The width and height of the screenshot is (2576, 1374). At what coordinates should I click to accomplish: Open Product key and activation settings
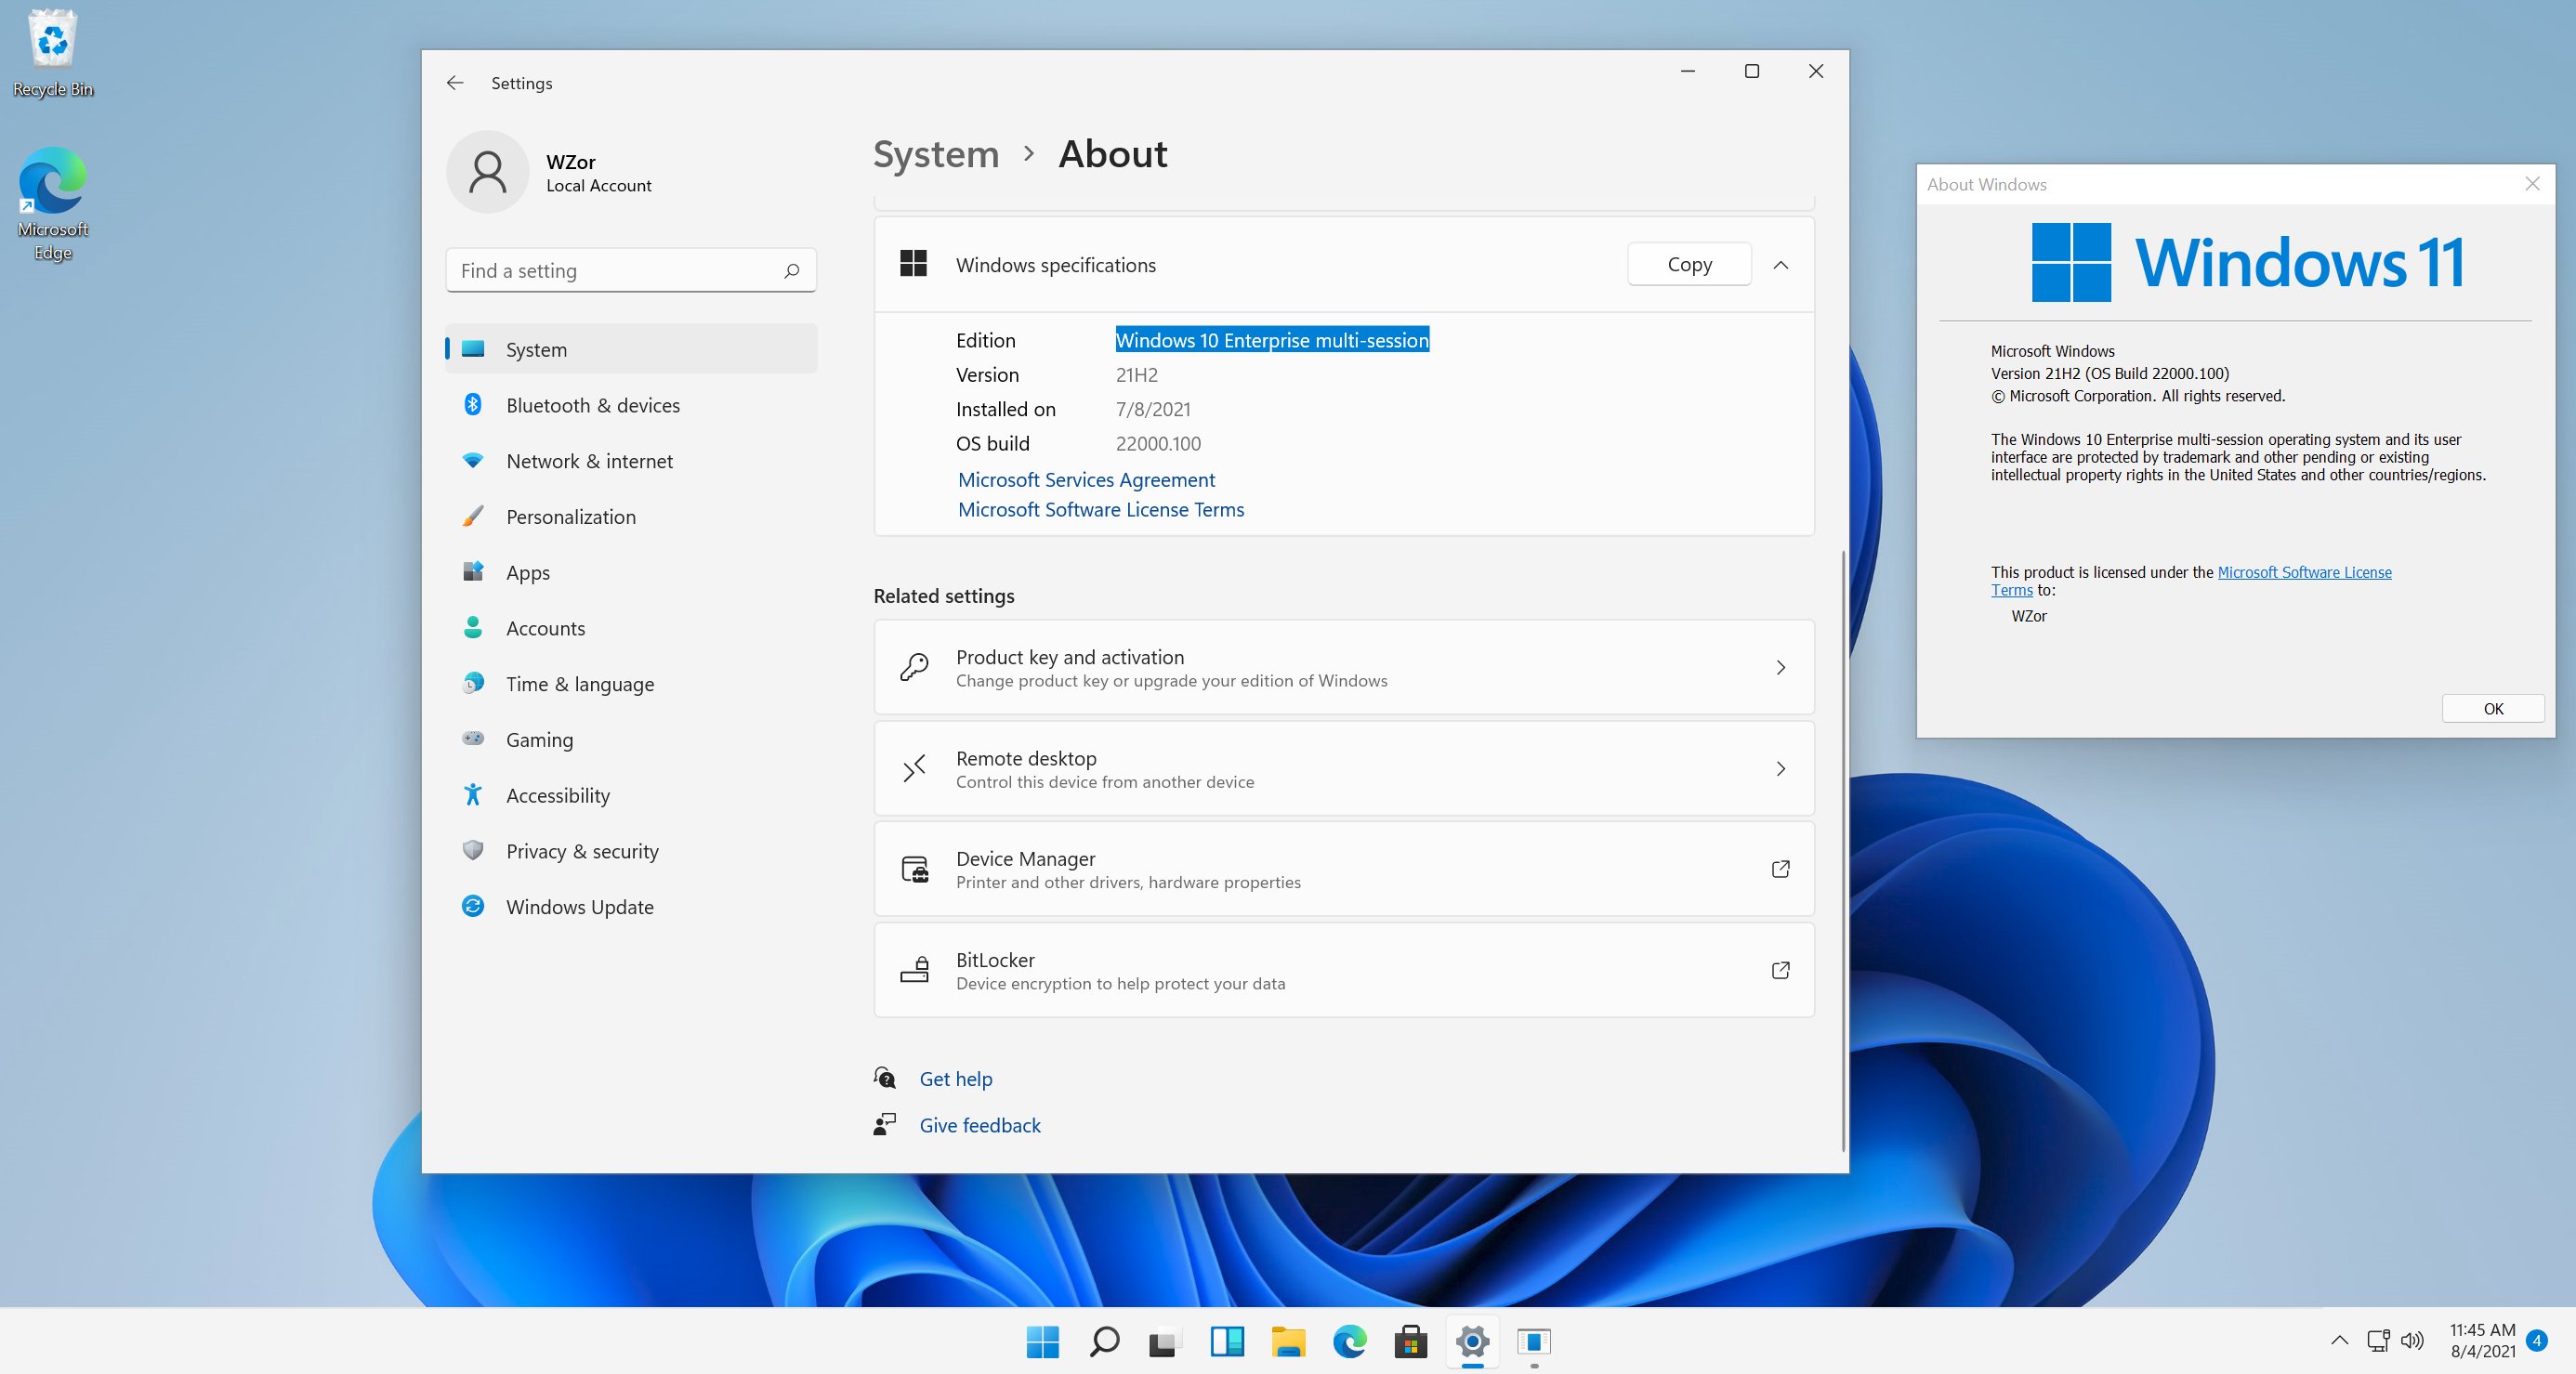(1344, 667)
